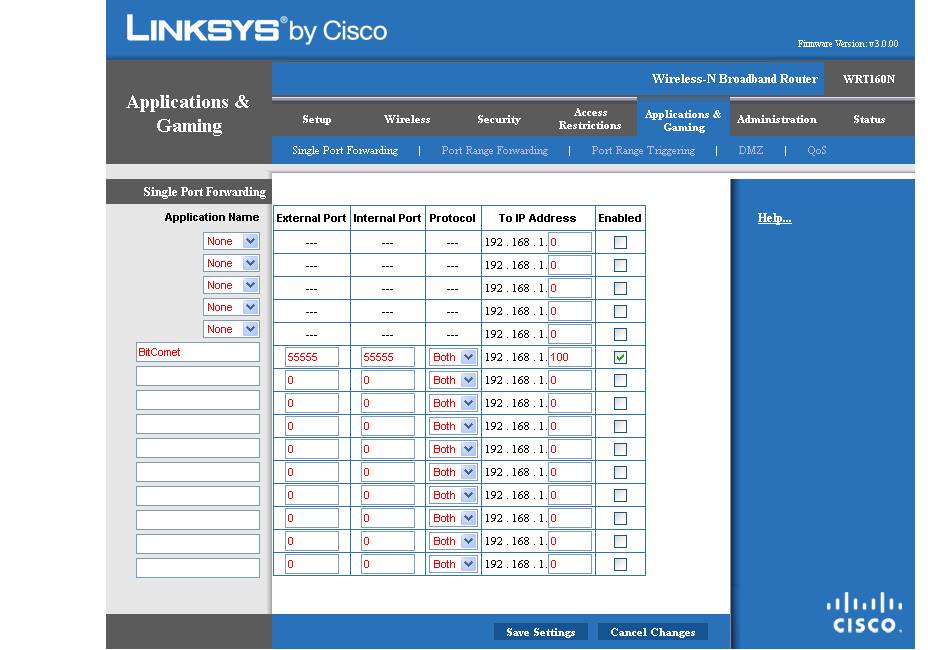Viewport: 928px width, 650px height.
Task: Open the Help link
Action: tap(775, 218)
